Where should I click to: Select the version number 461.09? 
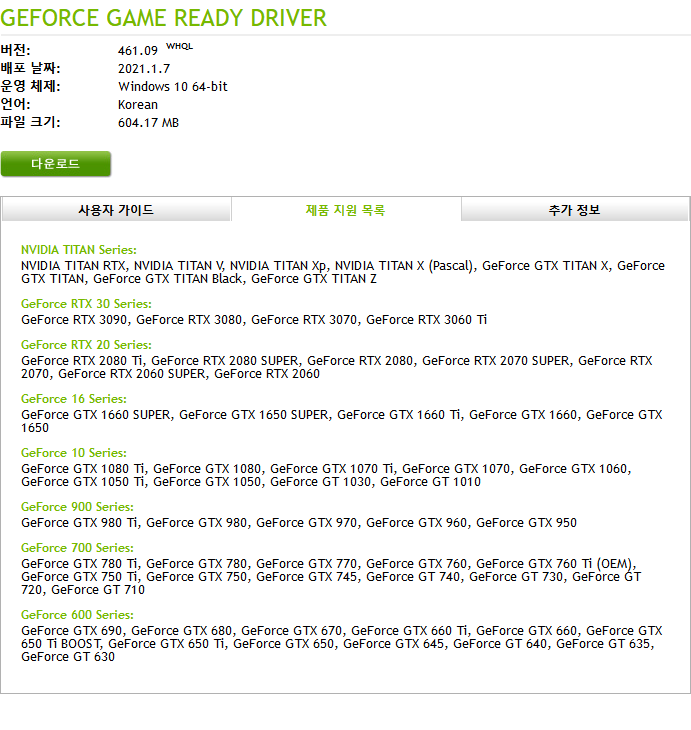coord(138,51)
